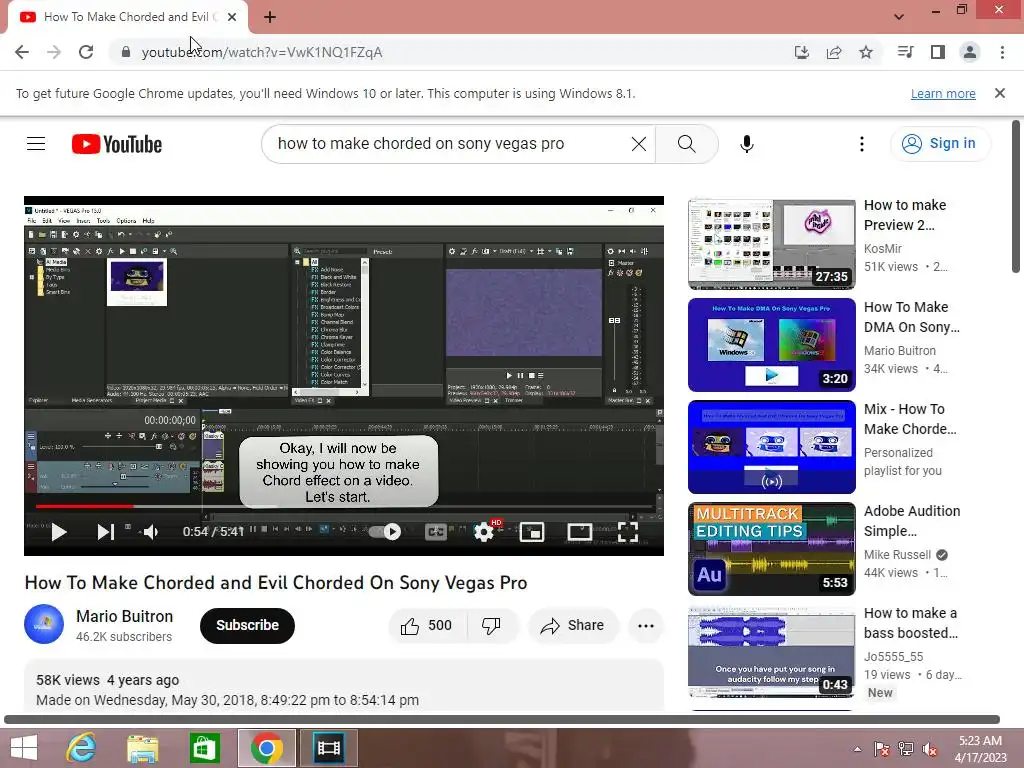Screen dimensions: 1024x768
Task: Open video player settings gear
Action: pos(484,532)
